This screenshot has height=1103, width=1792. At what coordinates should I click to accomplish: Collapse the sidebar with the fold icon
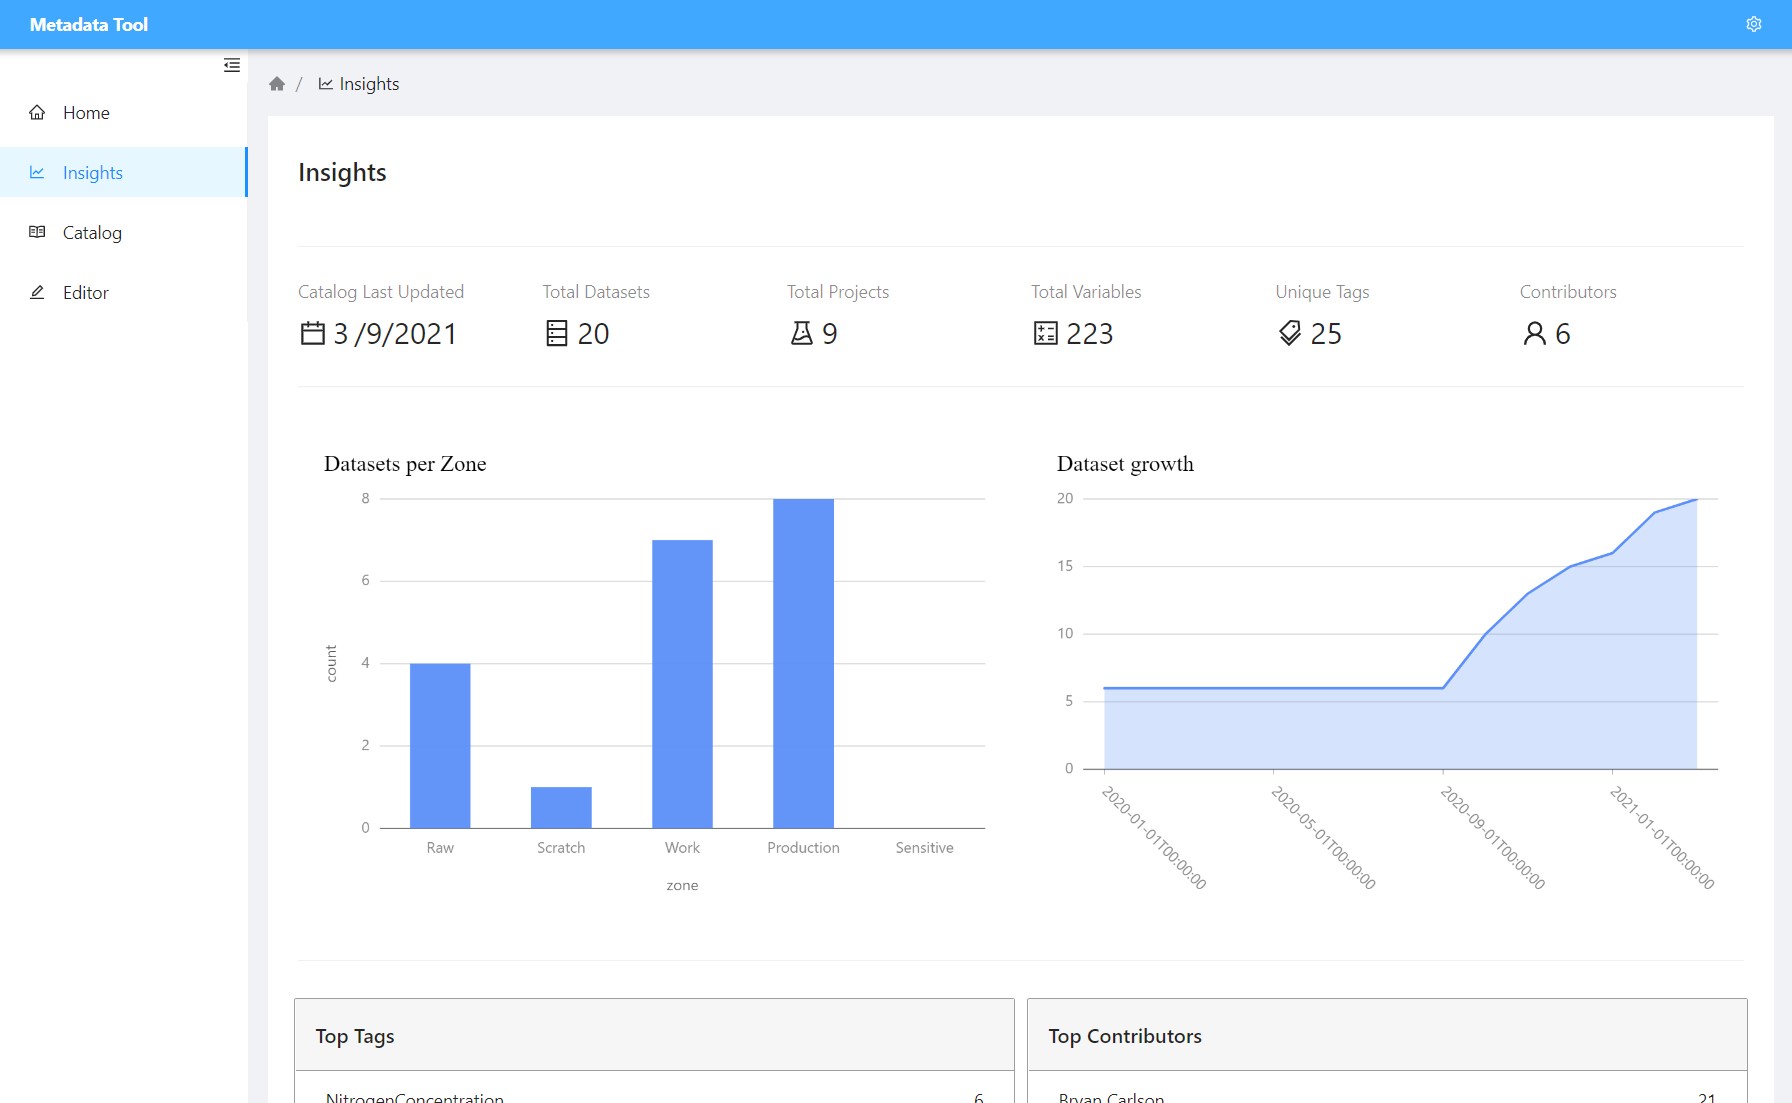pos(232,65)
